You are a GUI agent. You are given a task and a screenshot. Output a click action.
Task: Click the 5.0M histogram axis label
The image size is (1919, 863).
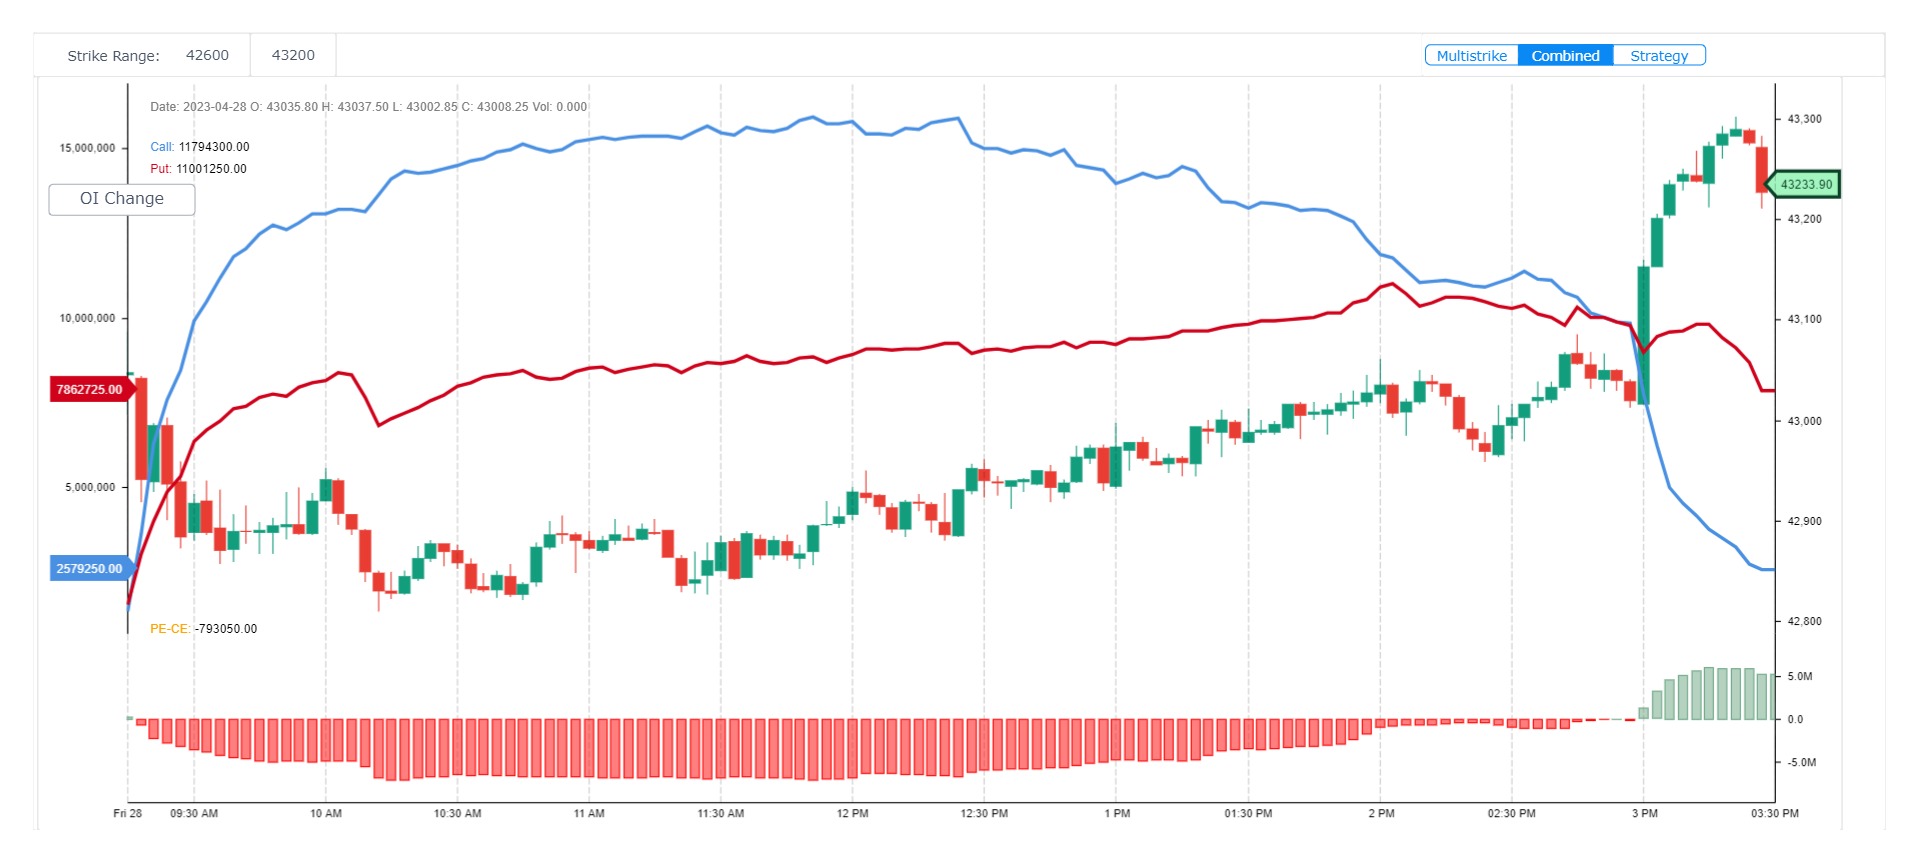point(1799,676)
